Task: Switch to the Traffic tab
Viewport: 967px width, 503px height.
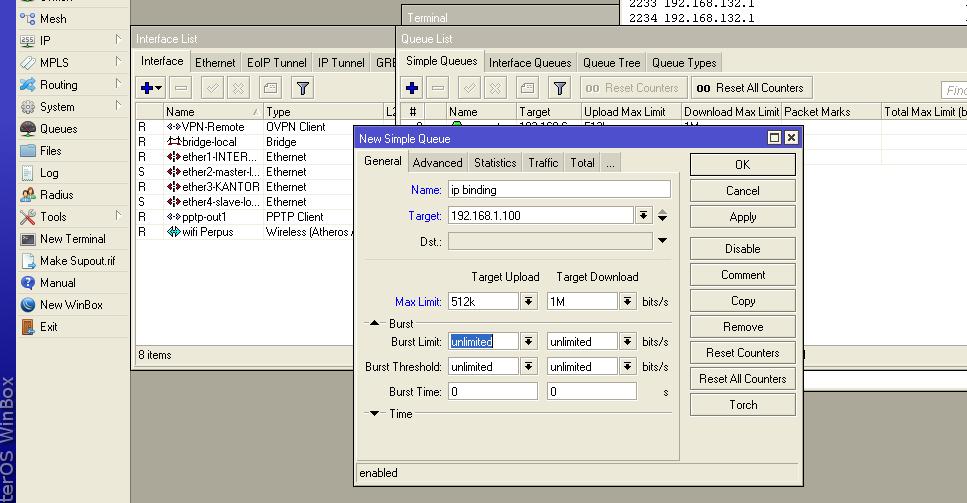Action: (x=543, y=163)
